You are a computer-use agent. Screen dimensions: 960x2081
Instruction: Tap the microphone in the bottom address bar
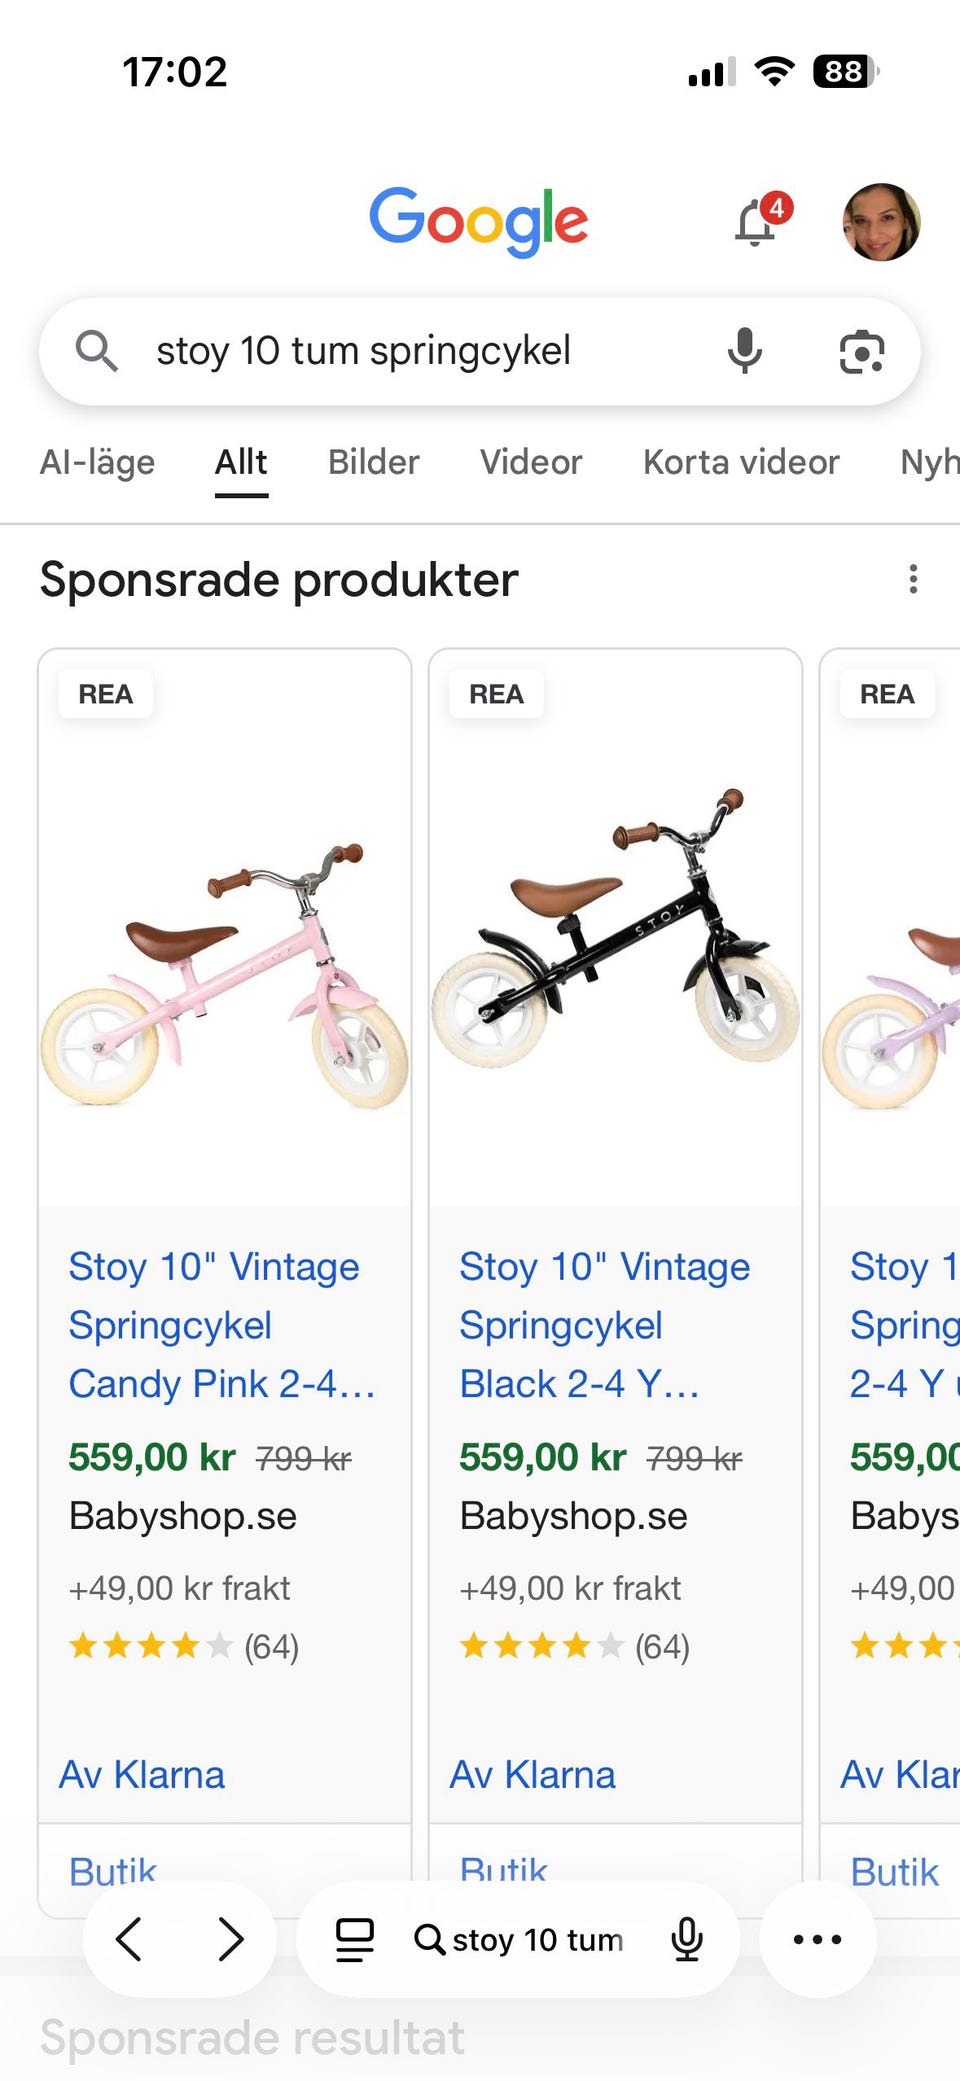687,1939
